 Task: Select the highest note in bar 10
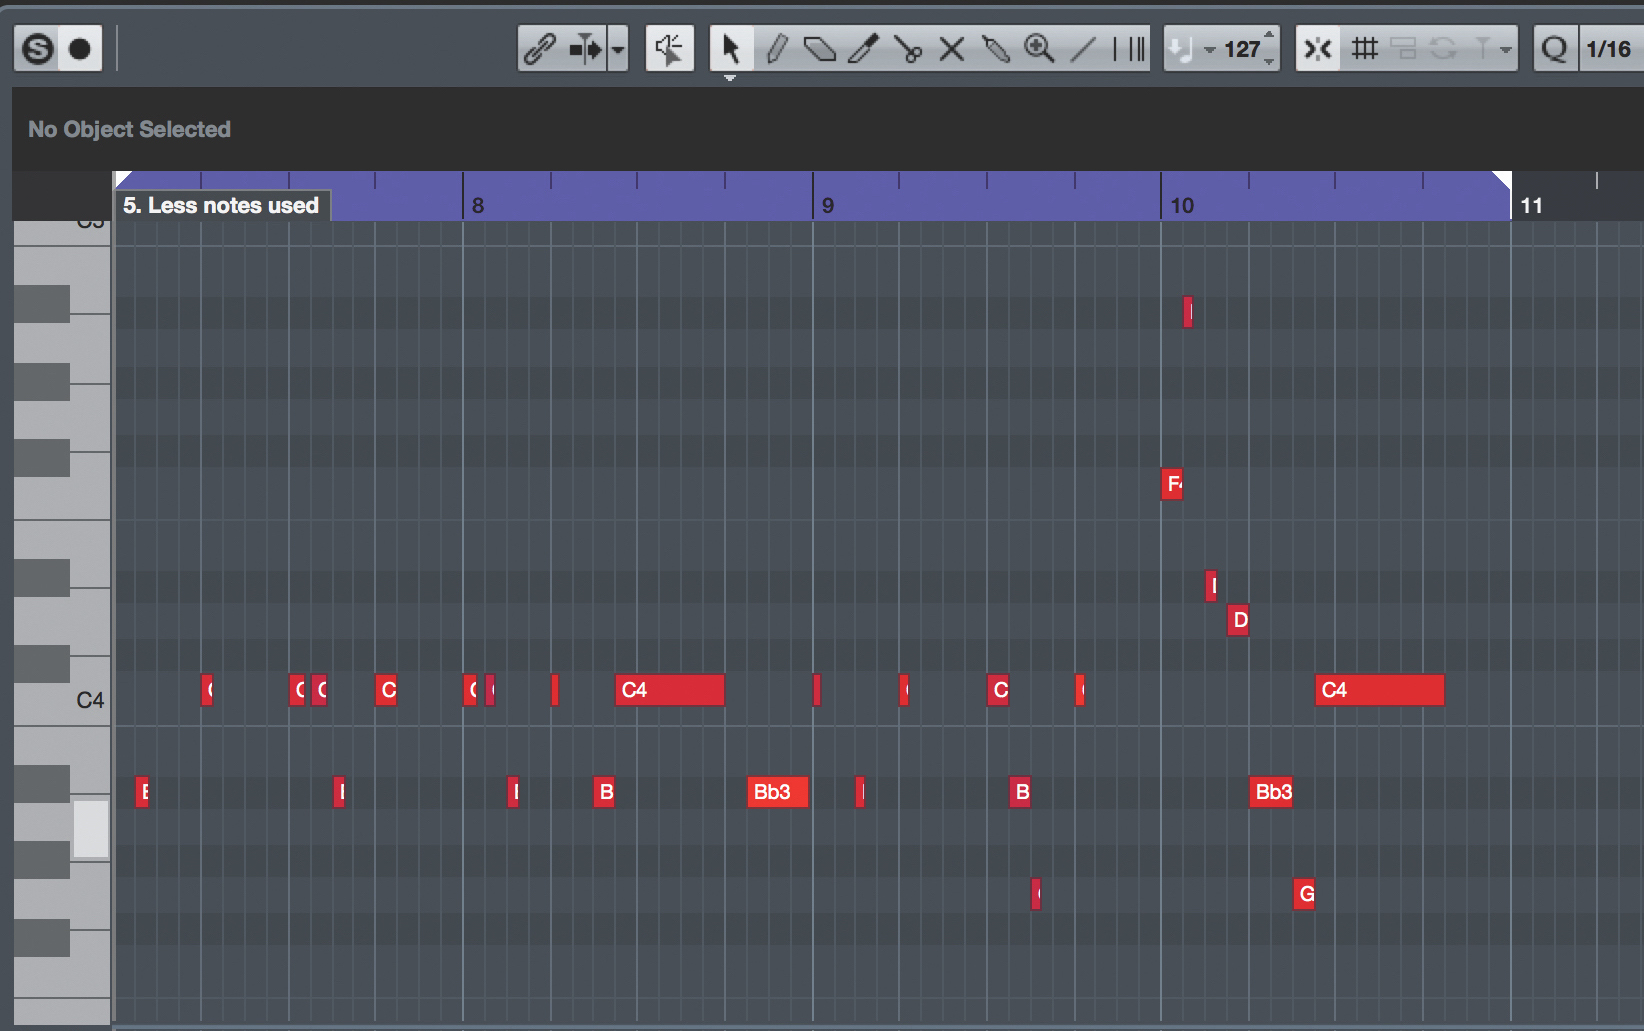(x=1187, y=312)
